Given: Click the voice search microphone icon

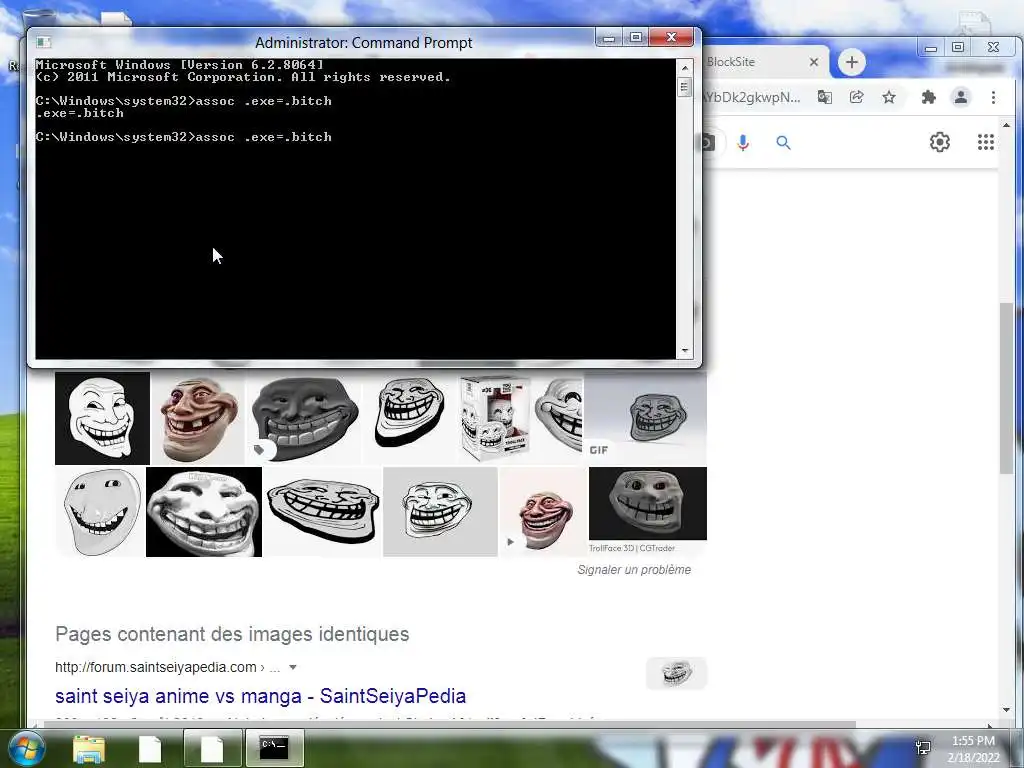Looking at the screenshot, I should tap(743, 142).
